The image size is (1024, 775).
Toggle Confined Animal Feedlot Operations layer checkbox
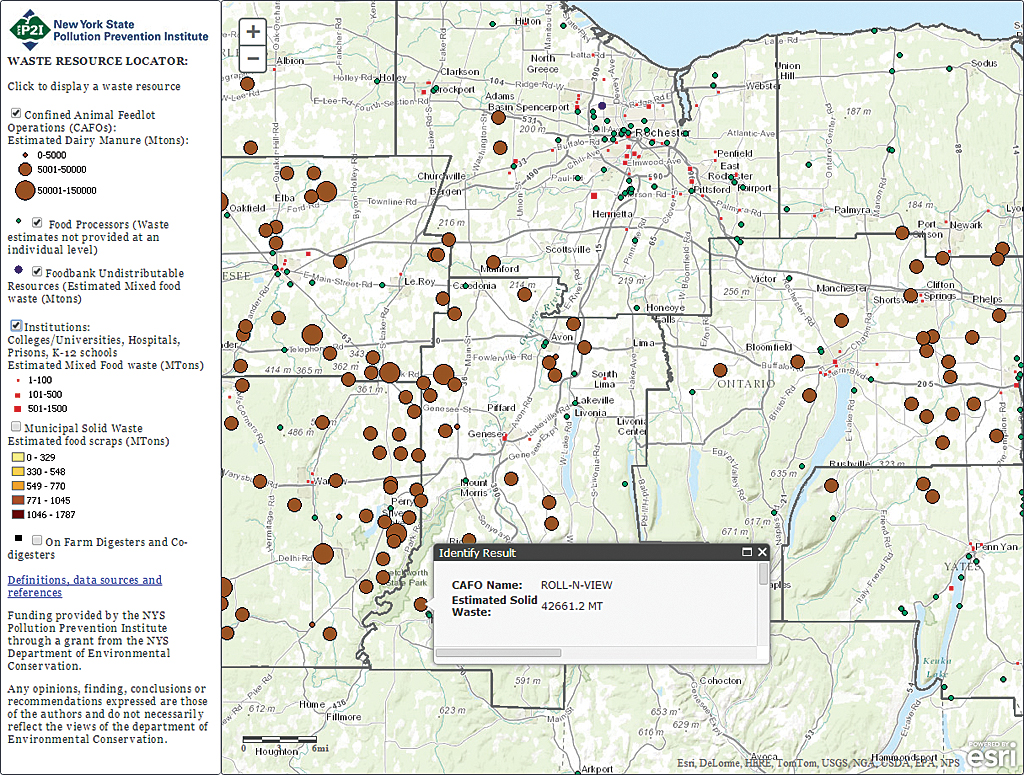point(16,114)
